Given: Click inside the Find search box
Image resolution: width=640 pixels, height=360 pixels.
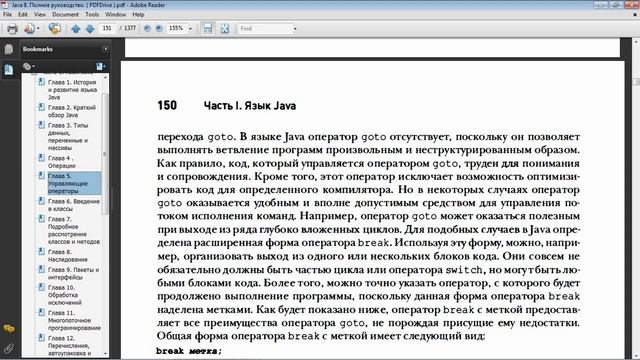Looking at the screenshot, I should [x=265, y=29].
